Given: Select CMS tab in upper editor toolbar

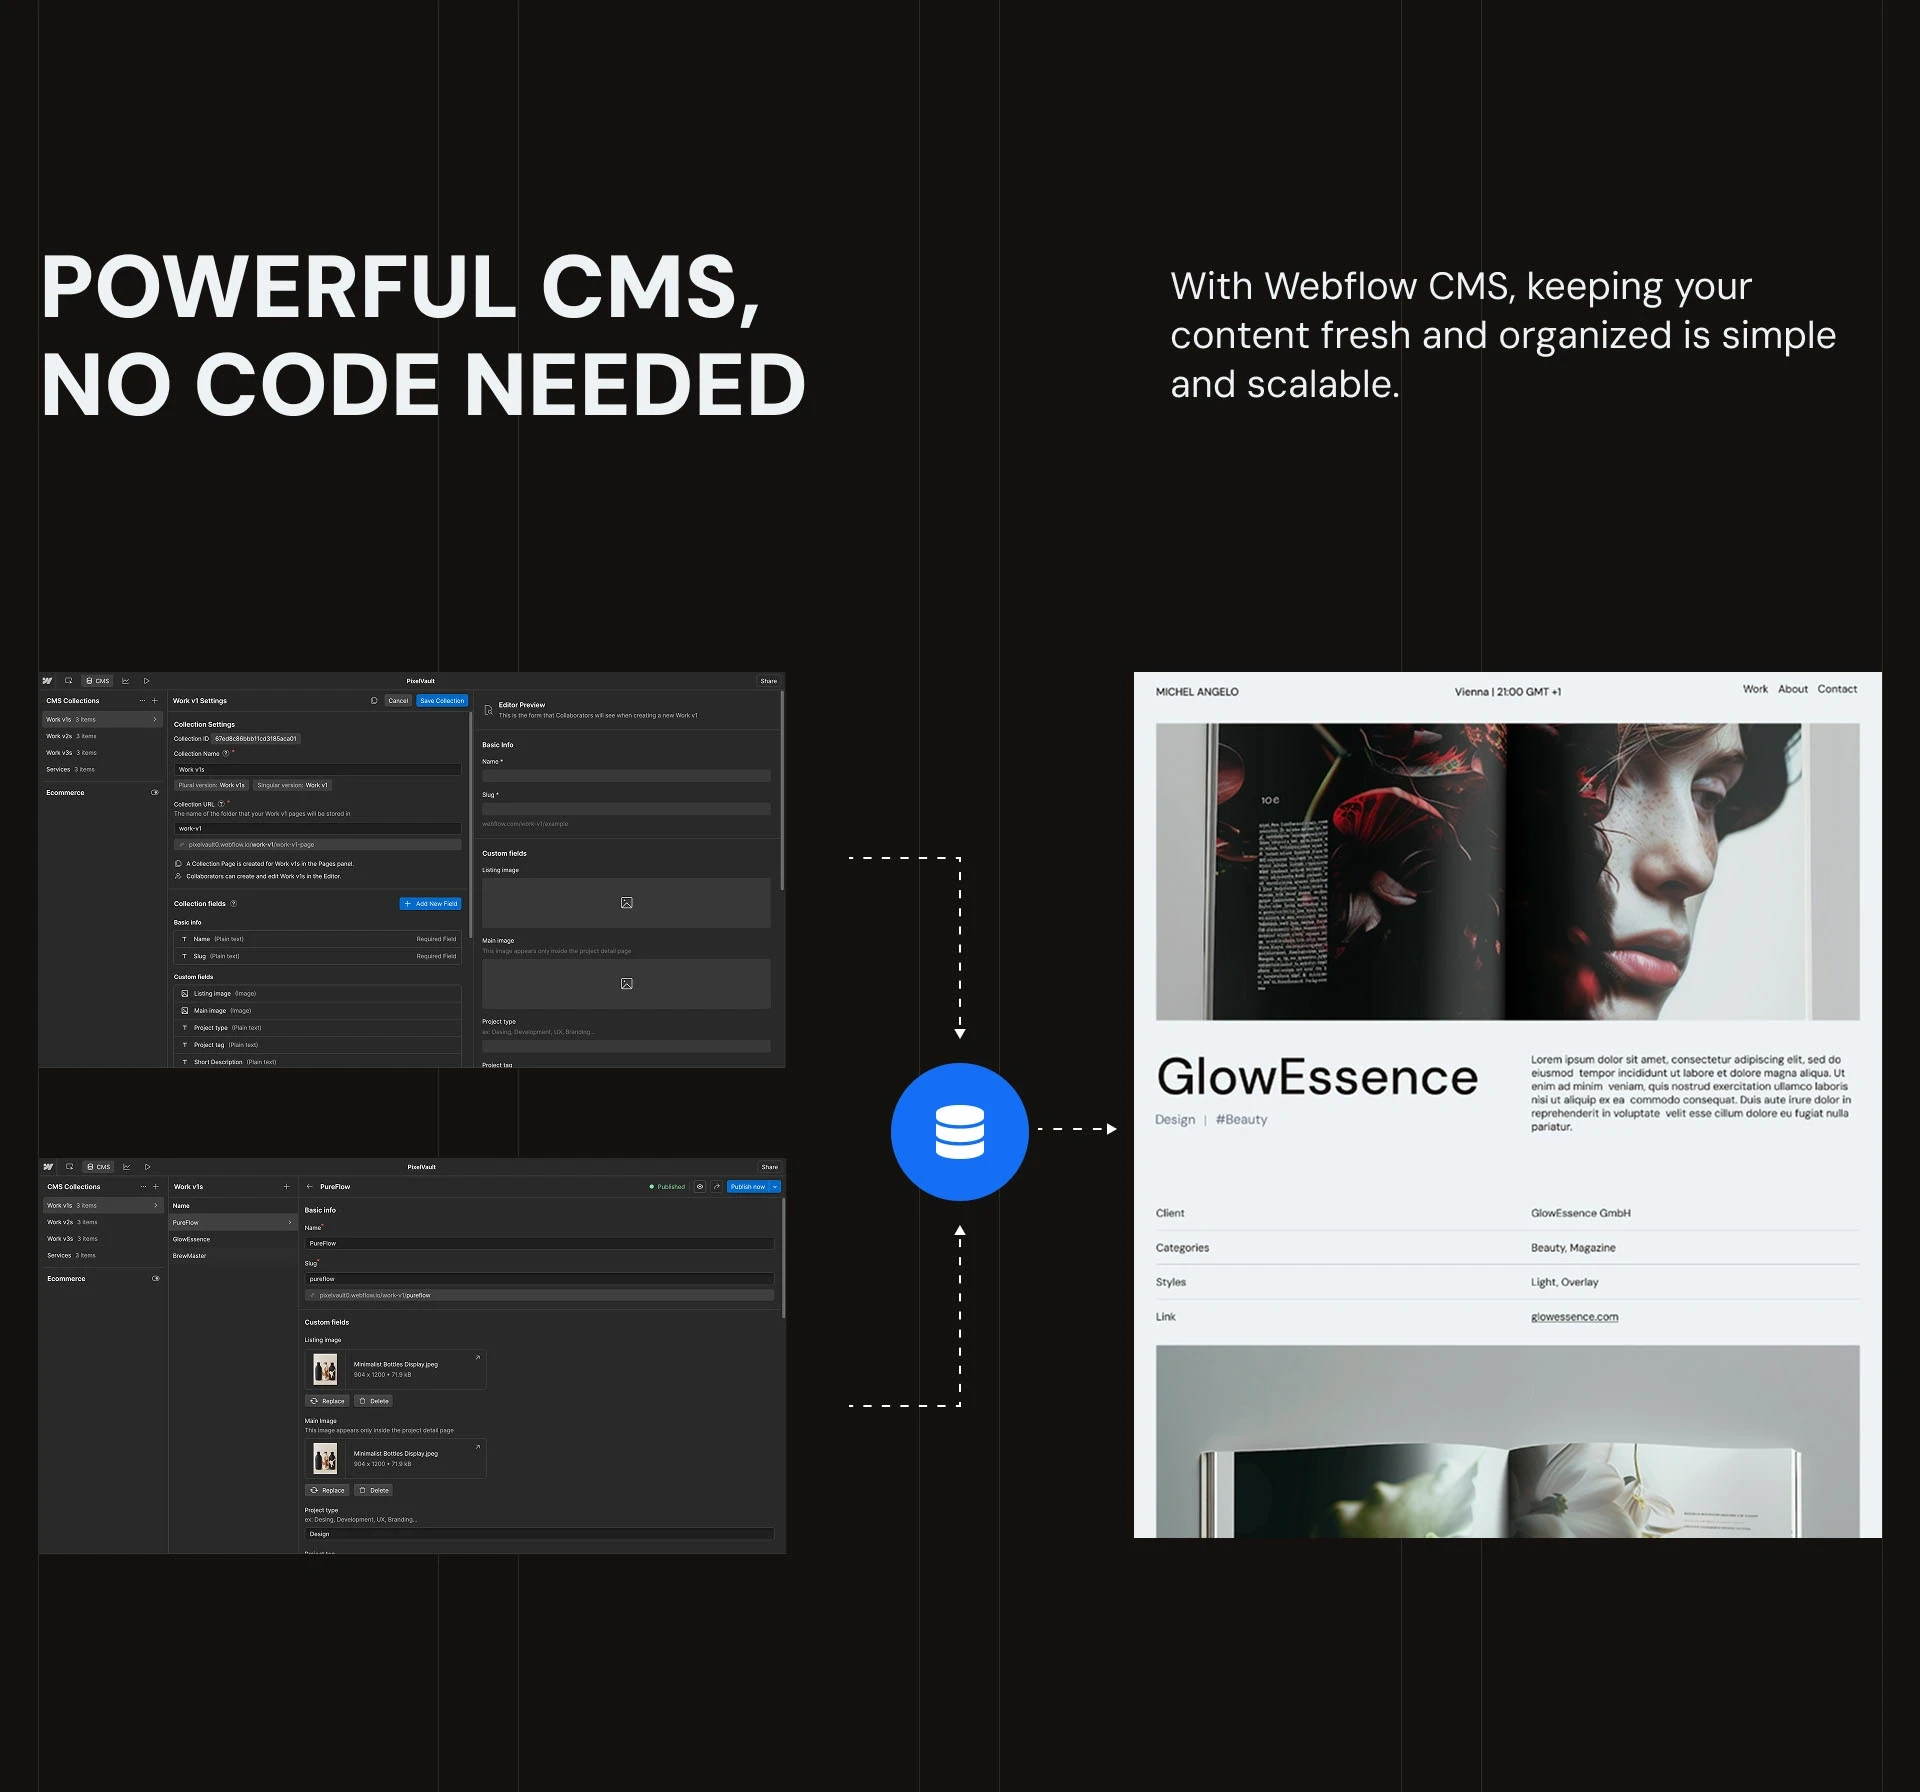Looking at the screenshot, I should [x=98, y=681].
